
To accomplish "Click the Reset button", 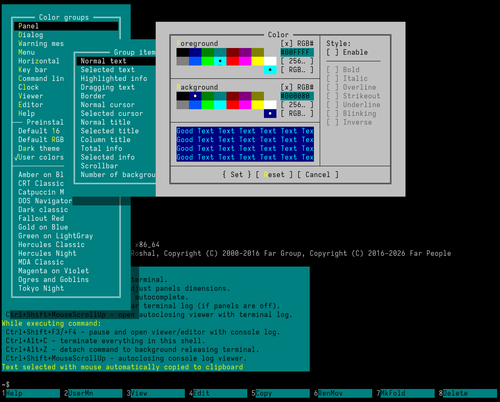I will point(274,174).
